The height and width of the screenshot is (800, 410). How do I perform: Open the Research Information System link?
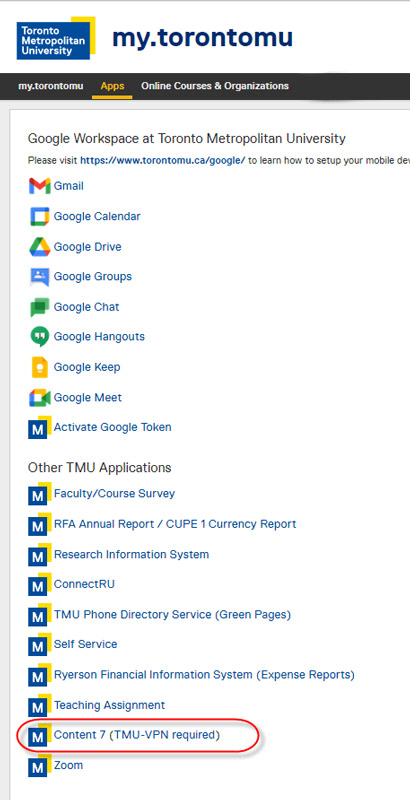coord(132,554)
